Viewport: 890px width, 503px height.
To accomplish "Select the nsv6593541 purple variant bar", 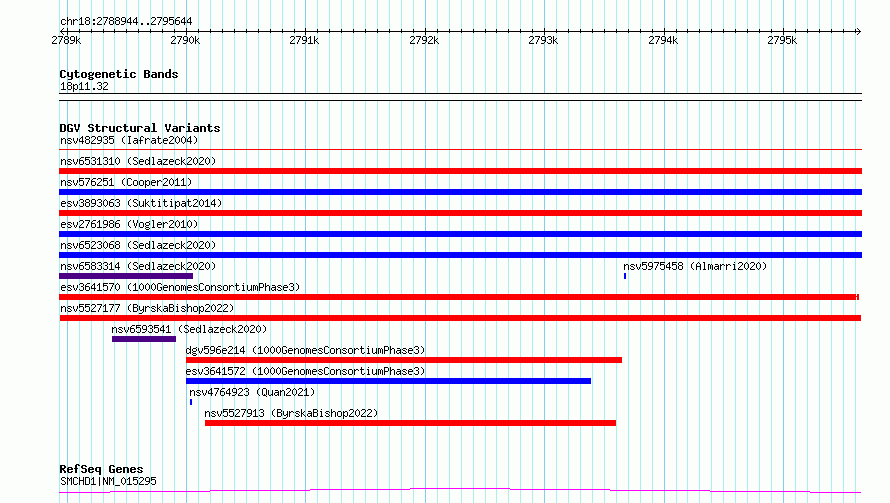I will click(144, 339).
